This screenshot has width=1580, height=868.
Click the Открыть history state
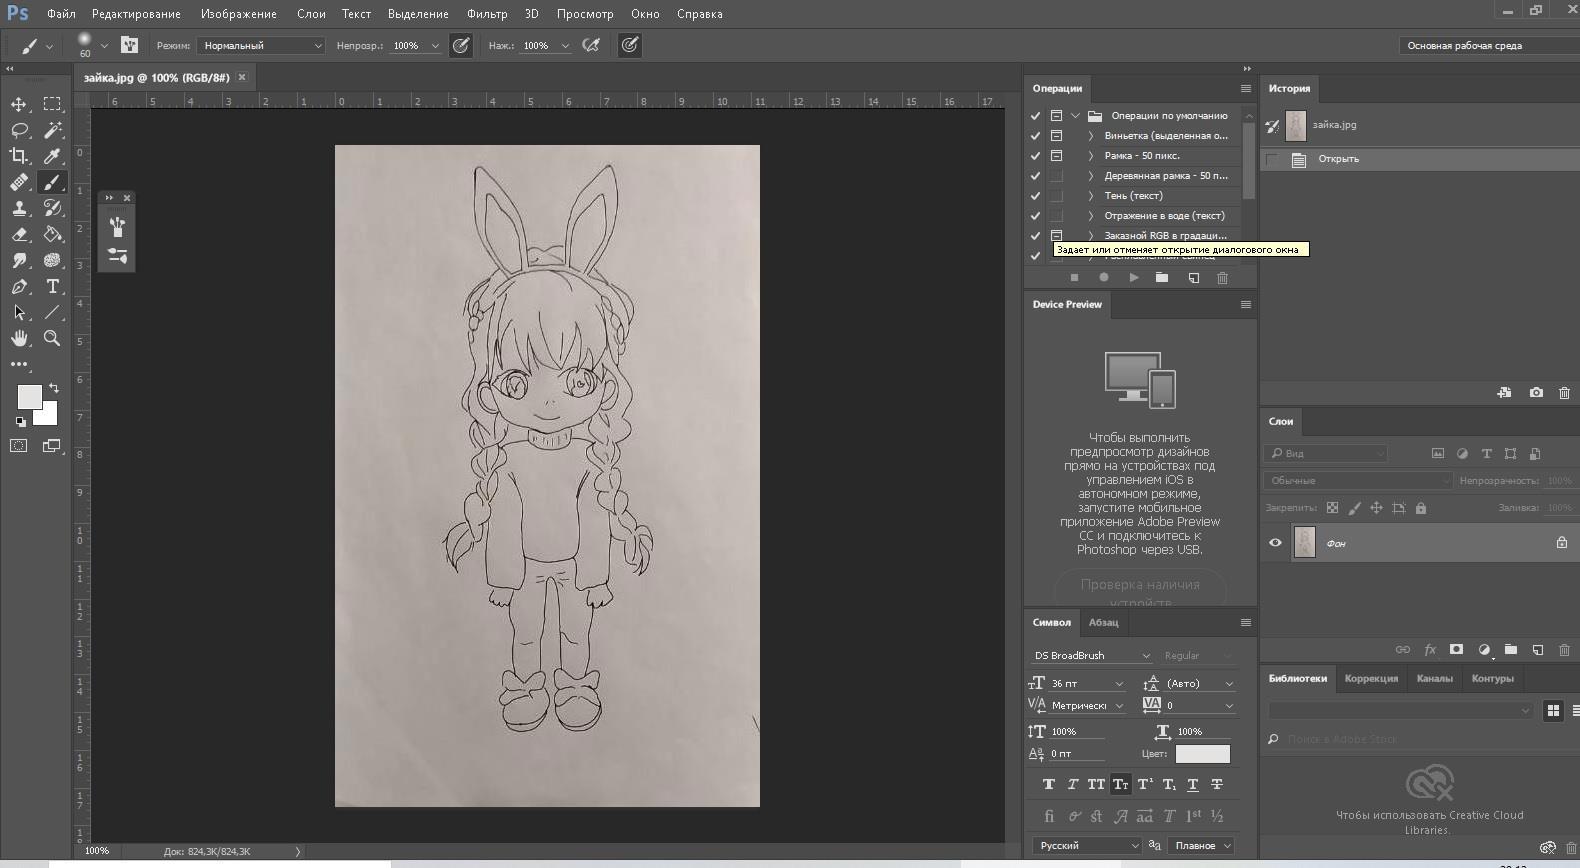[x=1338, y=159]
